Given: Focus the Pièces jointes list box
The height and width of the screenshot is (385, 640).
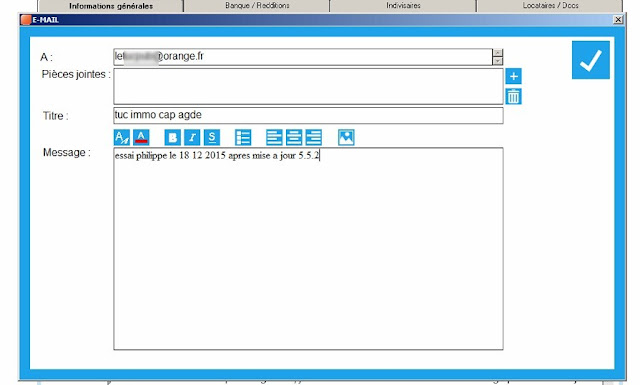Looking at the screenshot, I should [308, 86].
